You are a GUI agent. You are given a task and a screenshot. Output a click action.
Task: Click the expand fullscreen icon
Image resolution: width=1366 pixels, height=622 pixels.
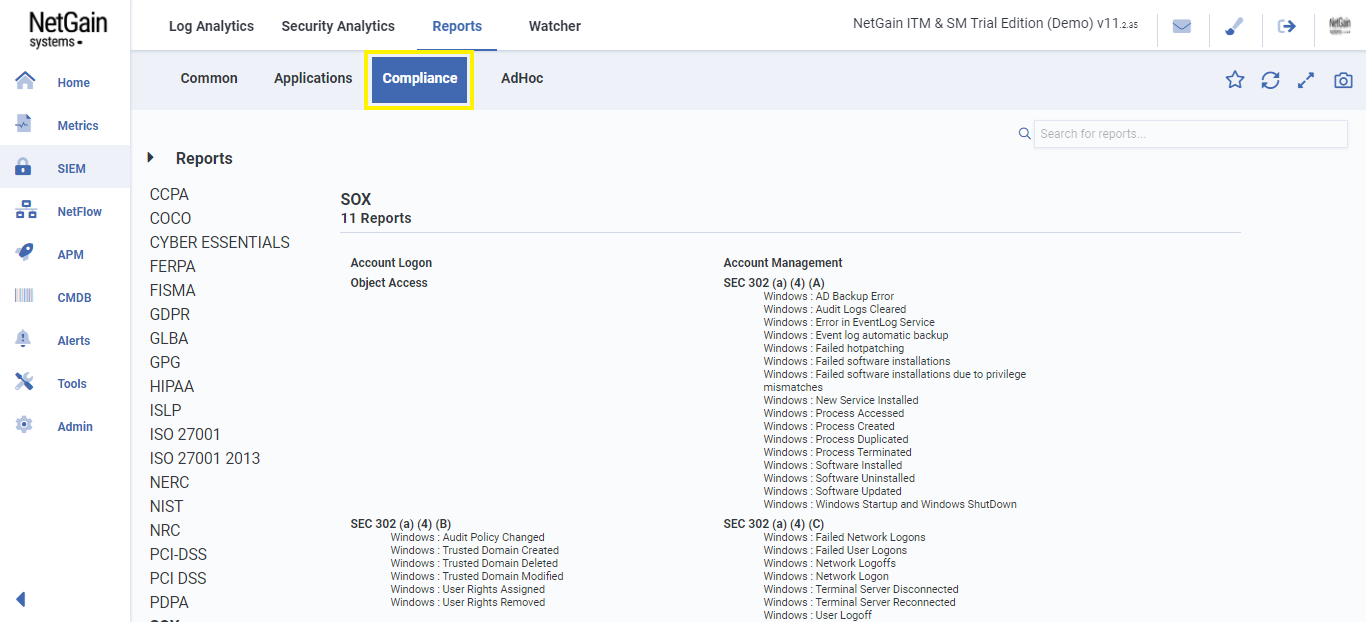tap(1306, 80)
